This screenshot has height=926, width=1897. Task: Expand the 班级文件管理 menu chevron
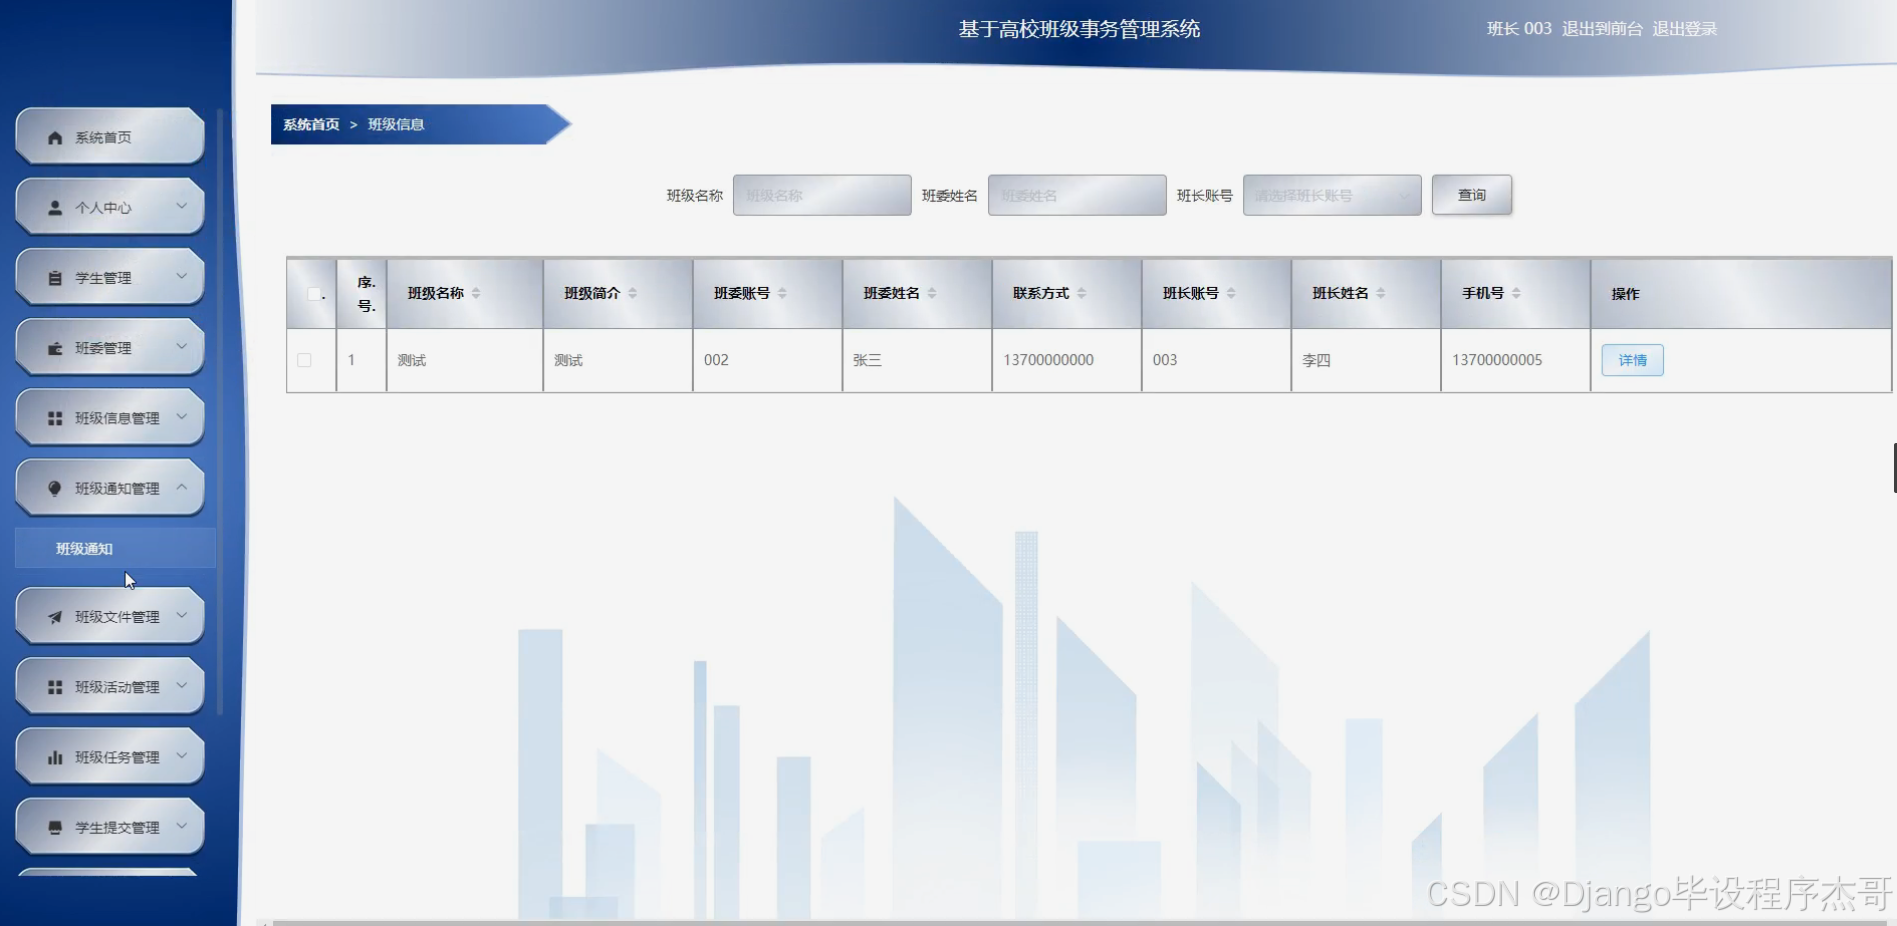[182, 615]
